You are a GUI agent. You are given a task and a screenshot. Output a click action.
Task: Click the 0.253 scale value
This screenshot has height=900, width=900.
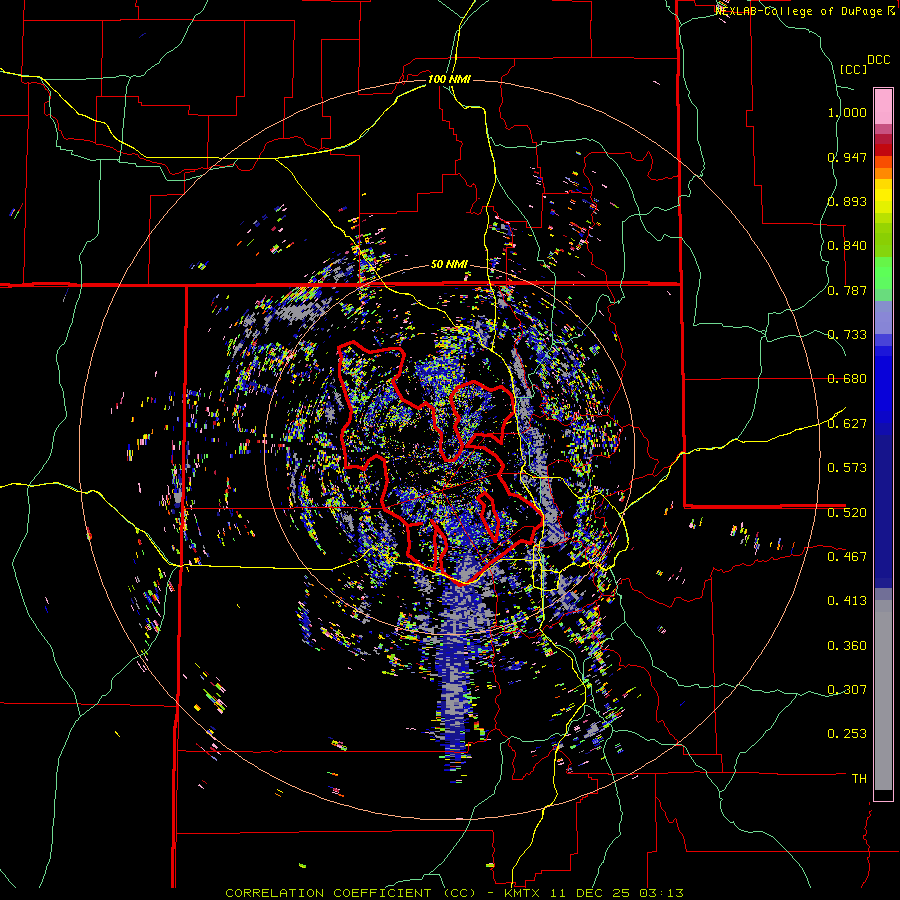pos(847,734)
